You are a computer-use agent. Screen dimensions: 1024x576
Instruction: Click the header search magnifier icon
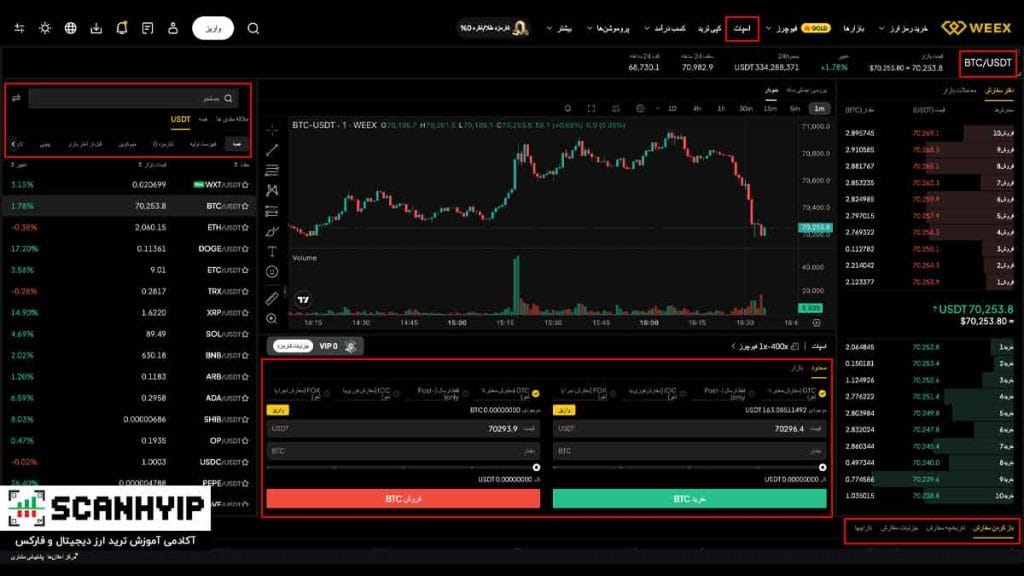[x=253, y=28]
